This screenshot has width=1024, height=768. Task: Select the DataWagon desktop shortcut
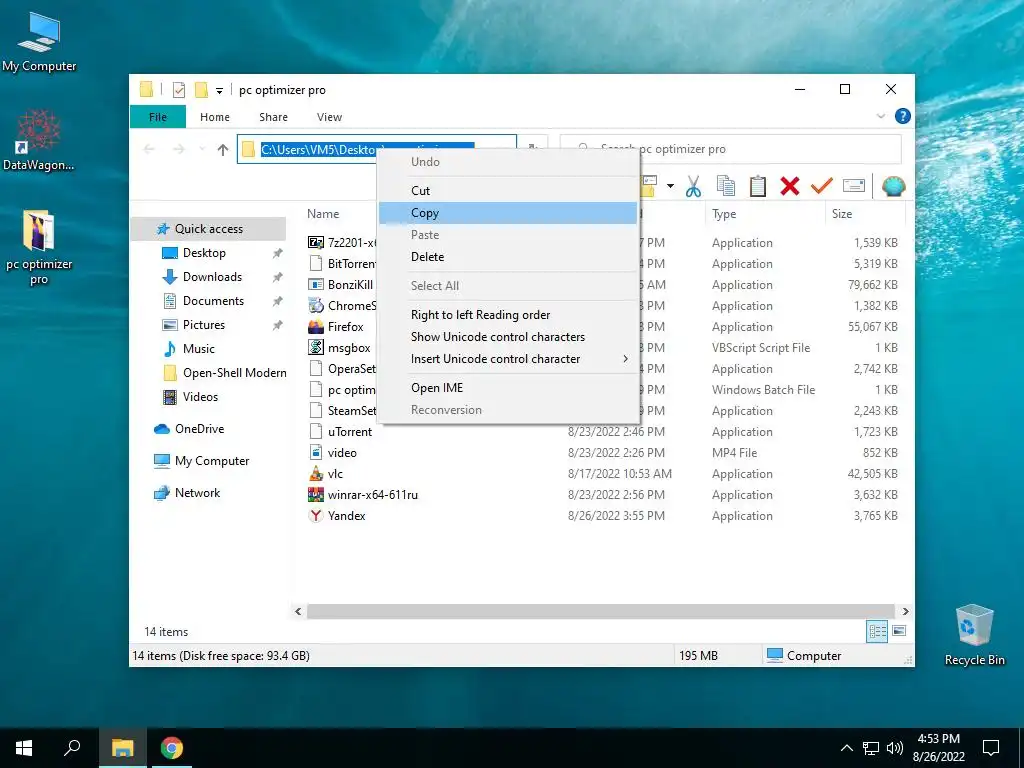click(x=39, y=140)
